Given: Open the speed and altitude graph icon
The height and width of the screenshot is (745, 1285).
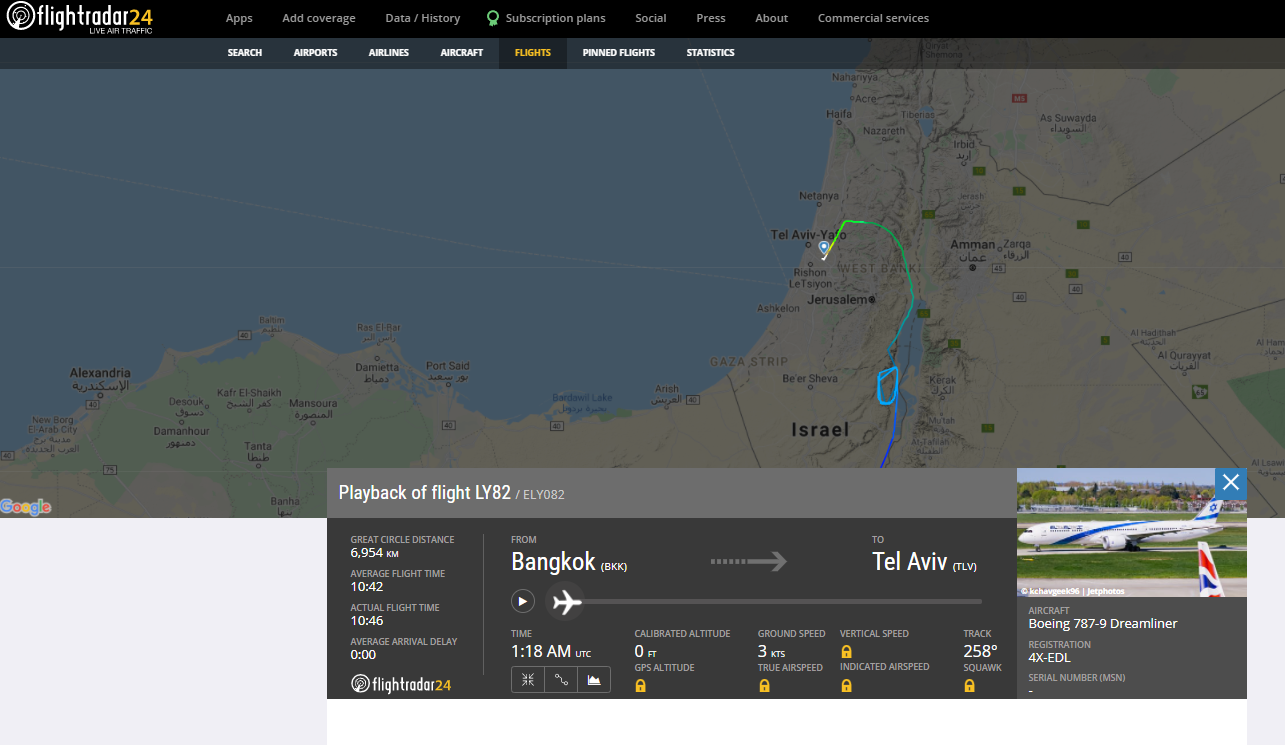Looking at the screenshot, I should pyautogui.click(x=594, y=680).
